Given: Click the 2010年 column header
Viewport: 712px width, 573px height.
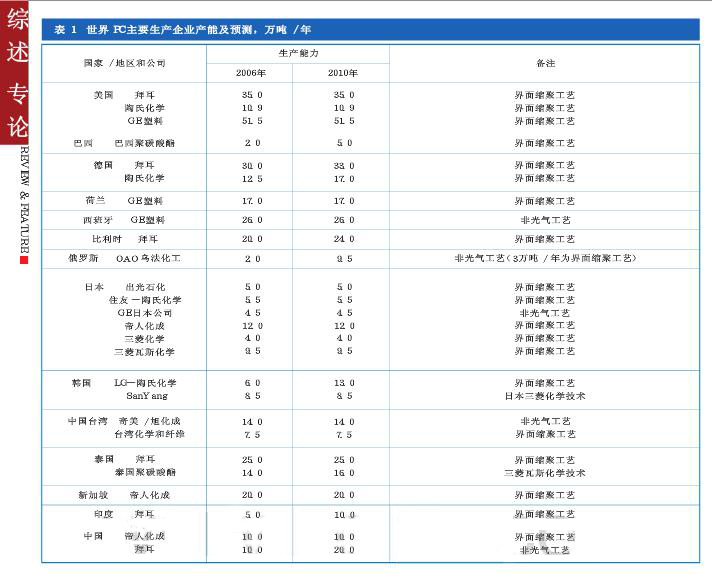Looking at the screenshot, I should pyautogui.click(x=343, y=73).
